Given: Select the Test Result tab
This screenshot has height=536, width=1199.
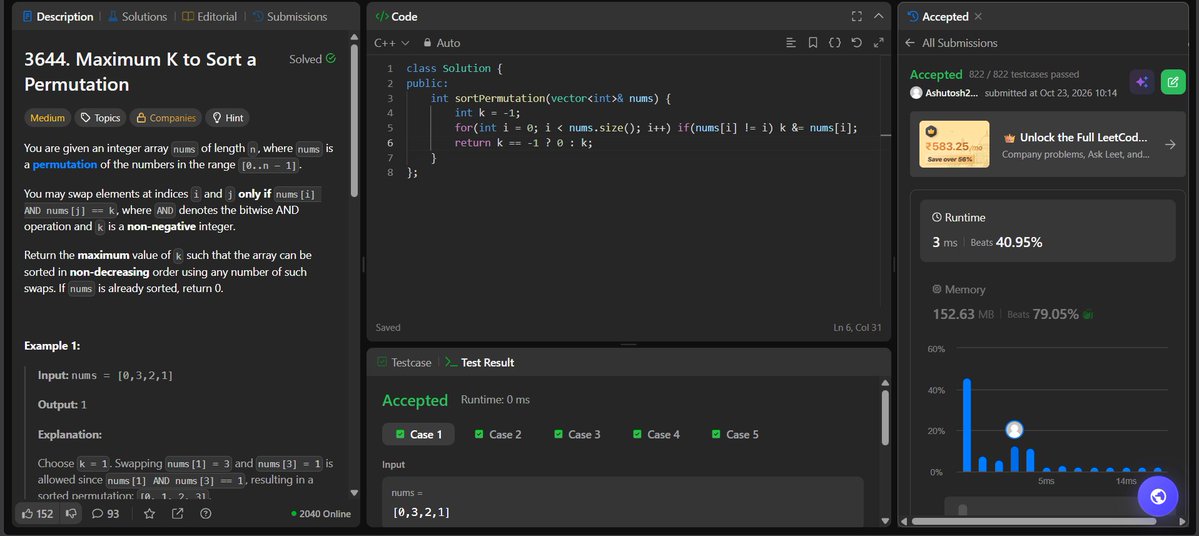Looking at the screenshot, I should pos(479,362).
